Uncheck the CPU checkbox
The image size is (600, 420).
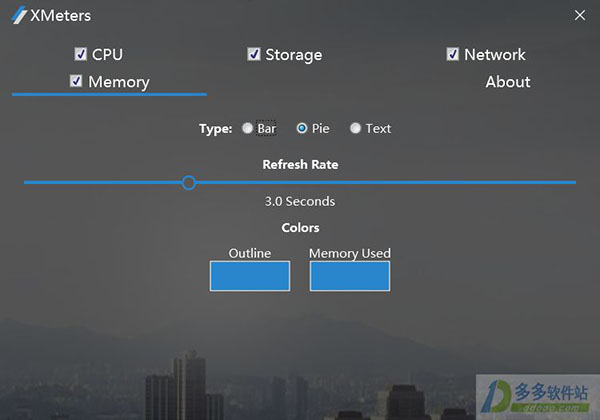[x=80, y=54]
